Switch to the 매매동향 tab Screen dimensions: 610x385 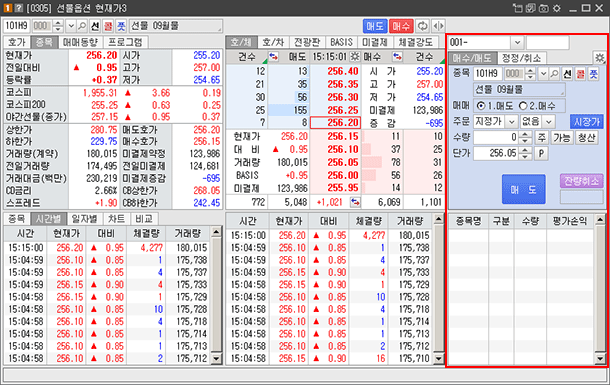tap(81, 42)
